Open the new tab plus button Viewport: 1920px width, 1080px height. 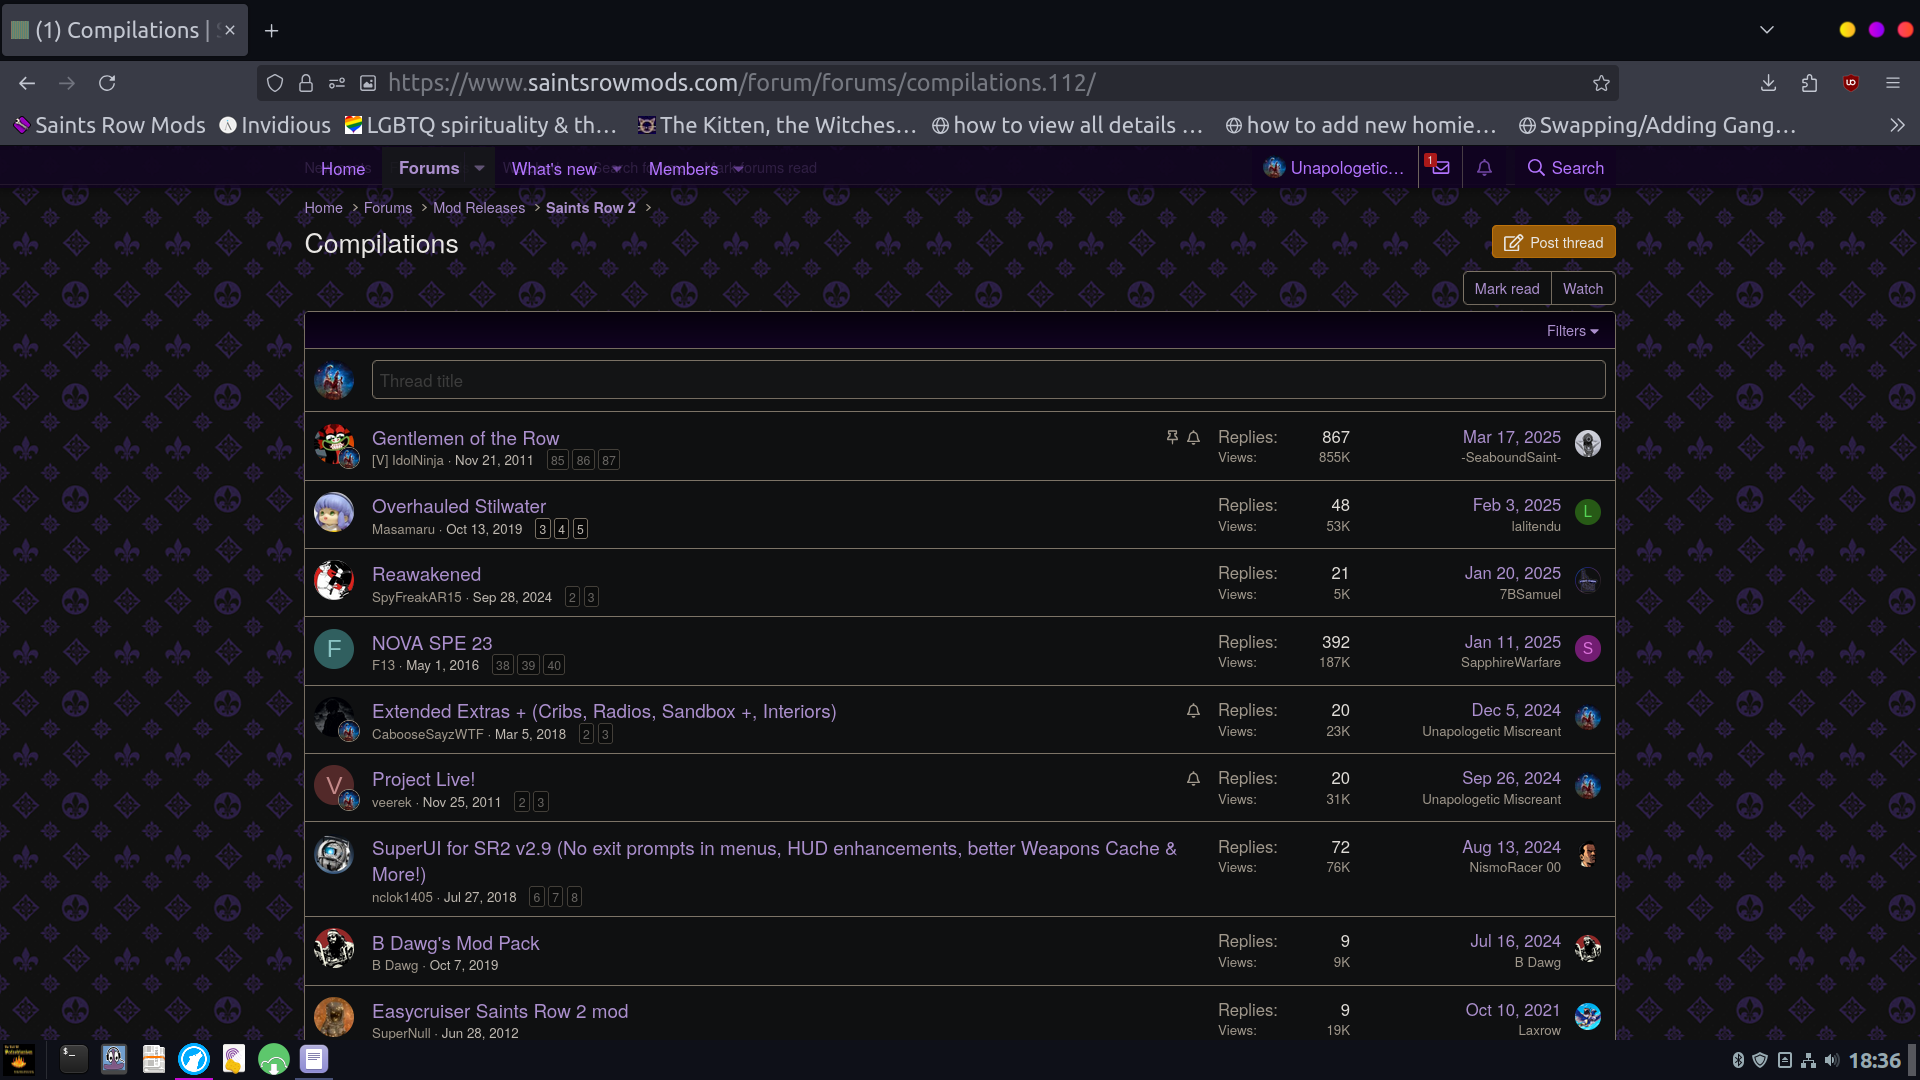coord(271,30)
